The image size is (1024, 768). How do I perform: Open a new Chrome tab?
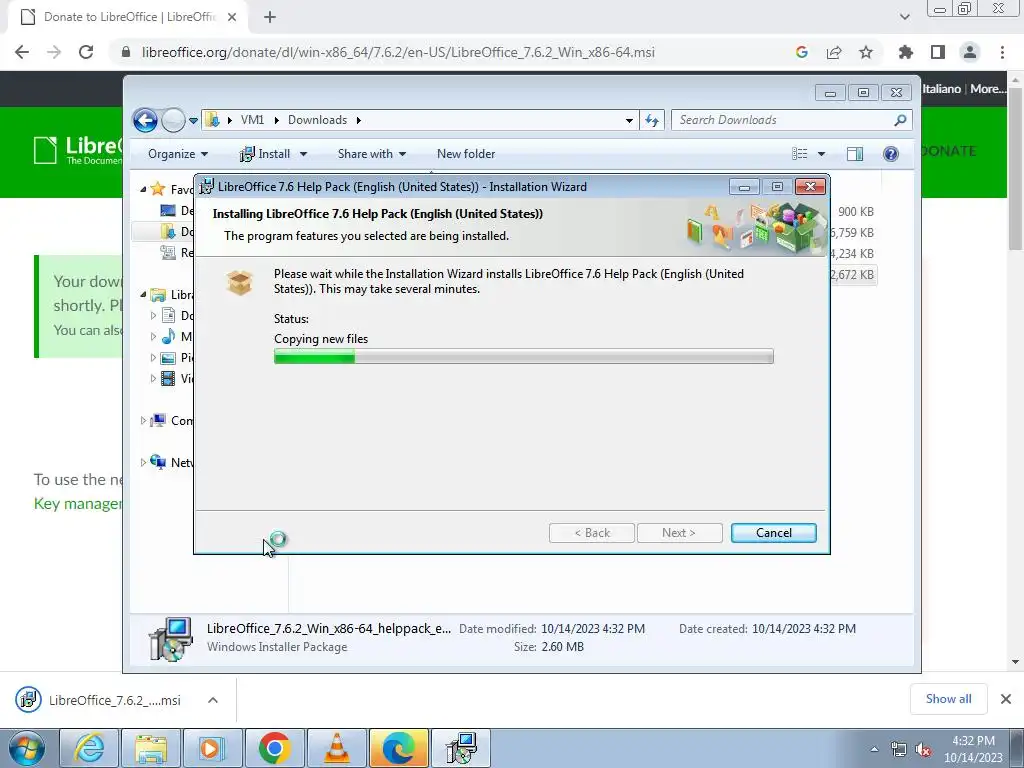pos(270,17)
